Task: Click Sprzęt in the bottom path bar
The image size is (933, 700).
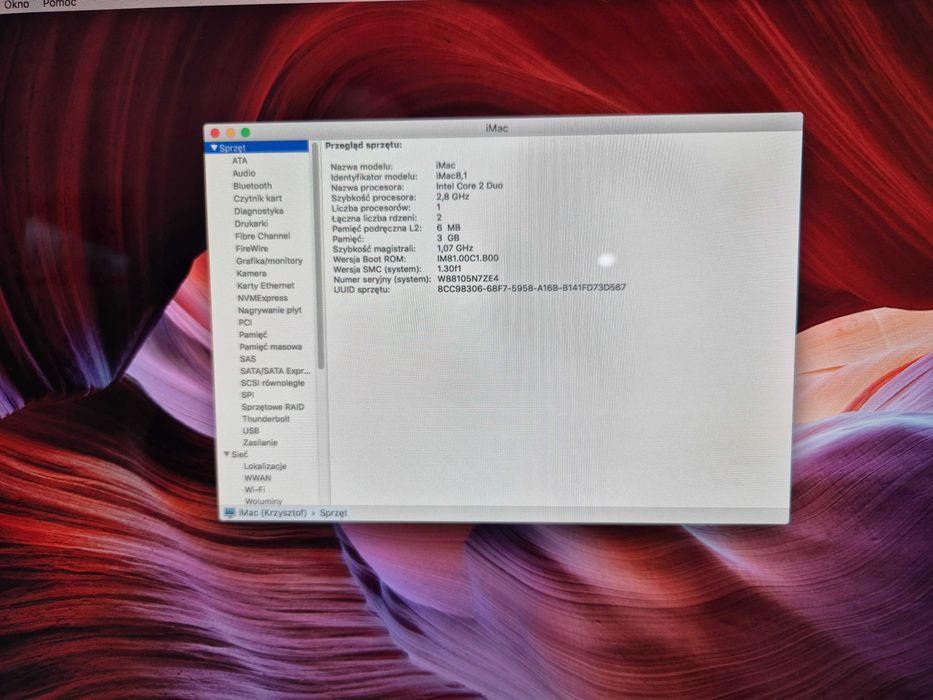Action: (333, 512)
